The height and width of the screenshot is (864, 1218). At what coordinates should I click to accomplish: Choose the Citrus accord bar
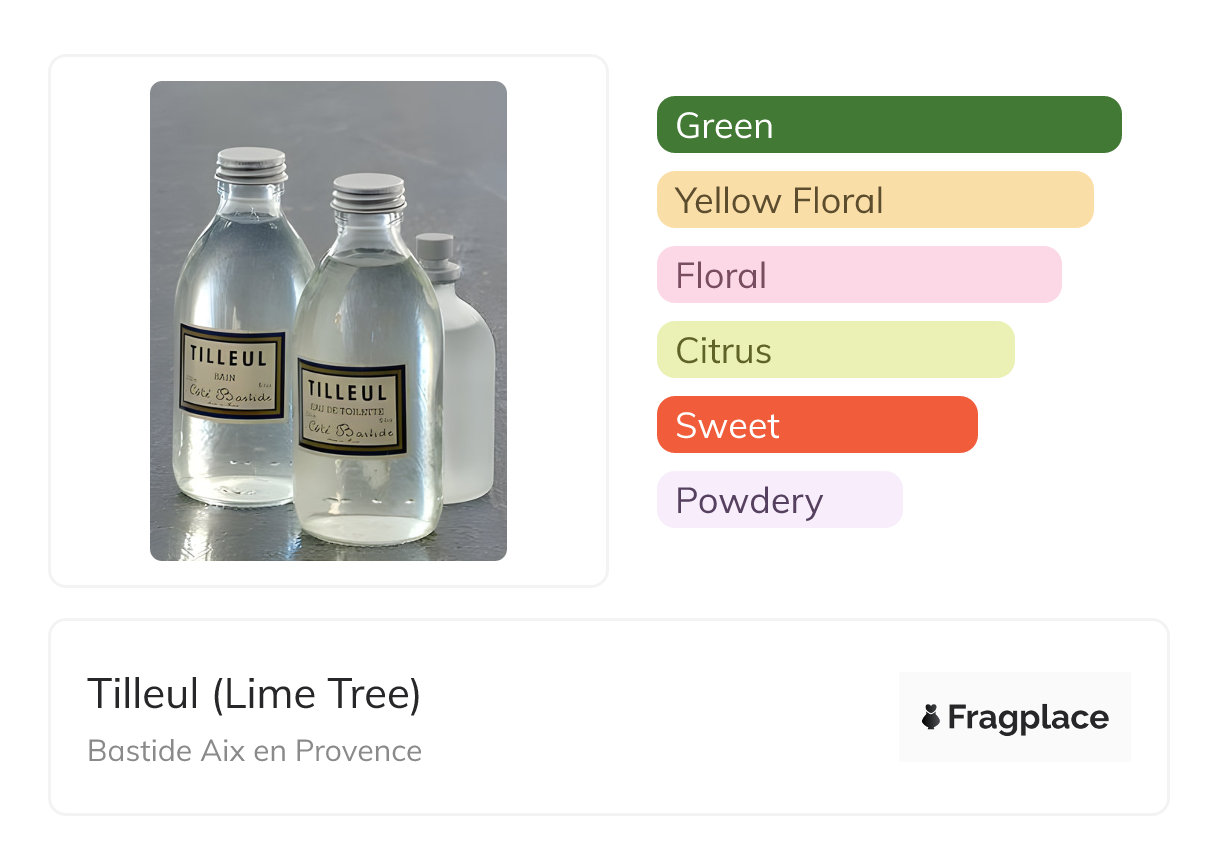click(835, 350)
